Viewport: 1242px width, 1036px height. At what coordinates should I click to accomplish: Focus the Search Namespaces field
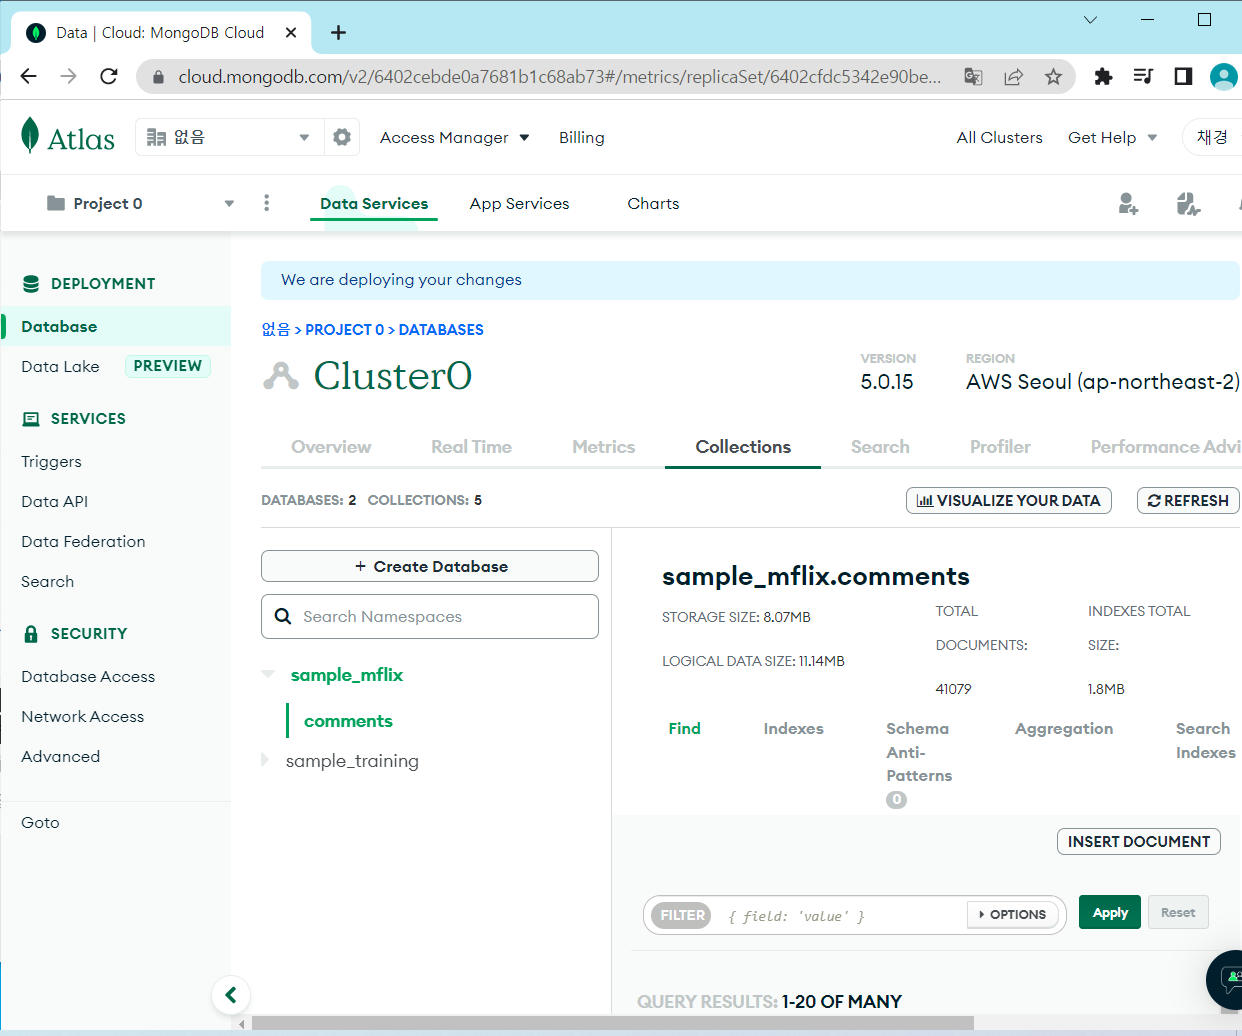click(x=430, y=617)
